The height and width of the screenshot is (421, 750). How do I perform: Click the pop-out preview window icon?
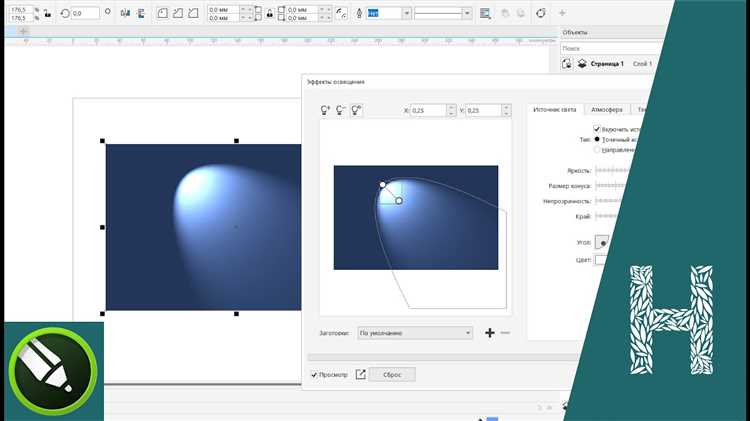(361, 375)
